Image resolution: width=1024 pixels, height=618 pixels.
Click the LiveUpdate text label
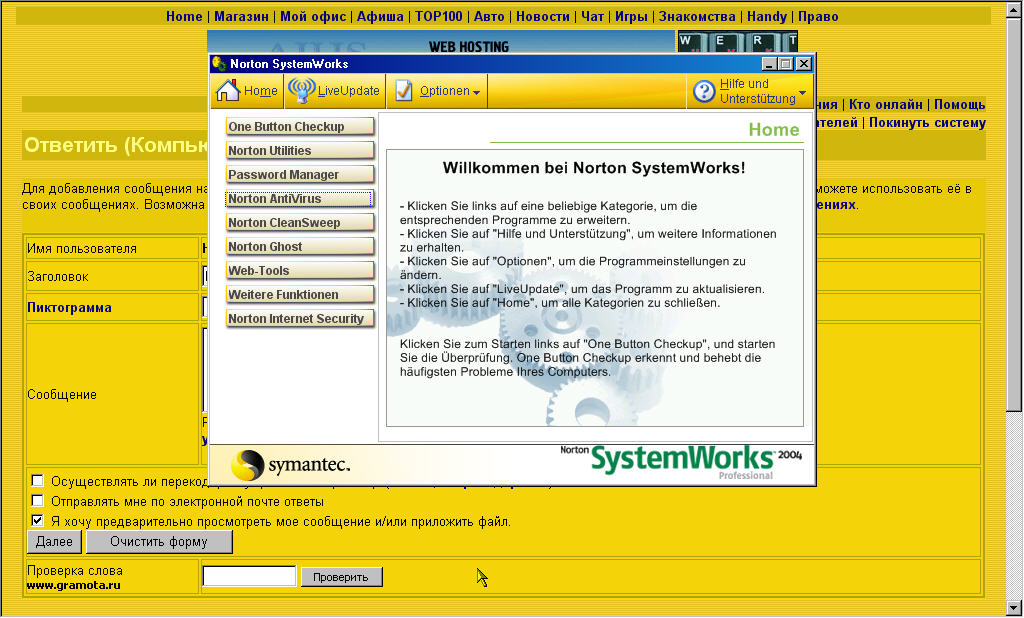coord(349,91)
